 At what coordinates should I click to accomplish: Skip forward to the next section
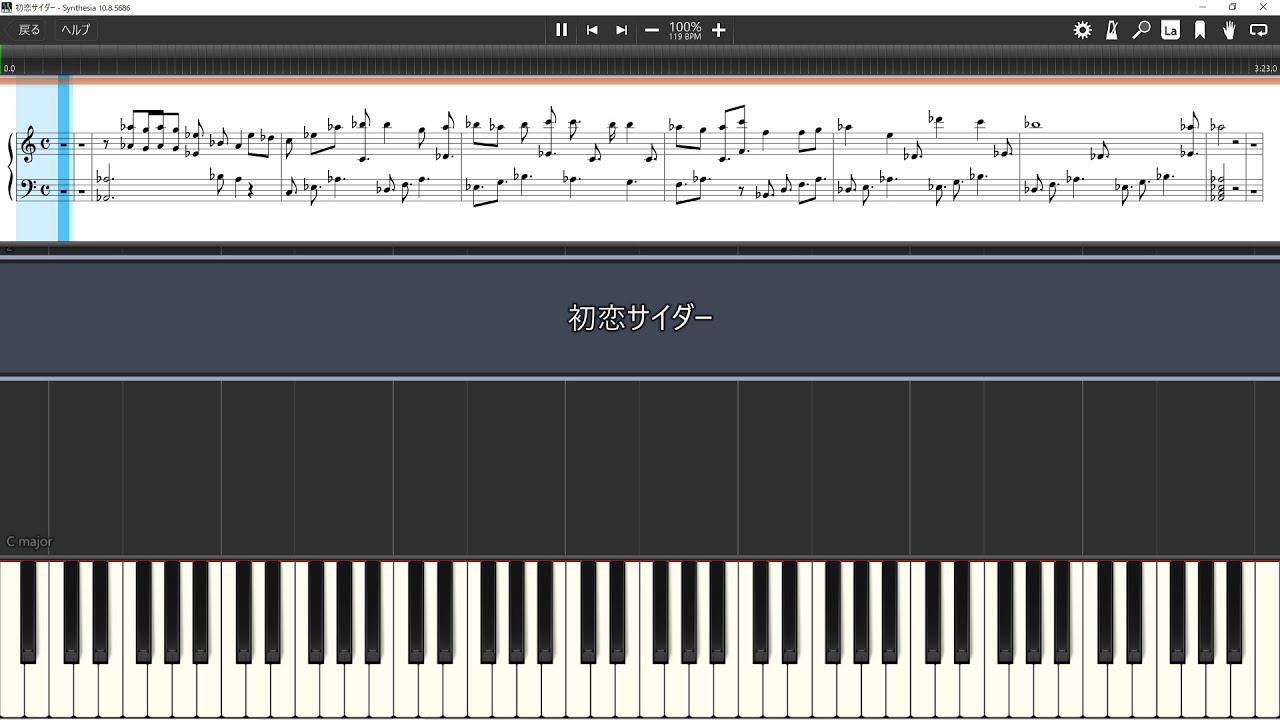[621, 30]
